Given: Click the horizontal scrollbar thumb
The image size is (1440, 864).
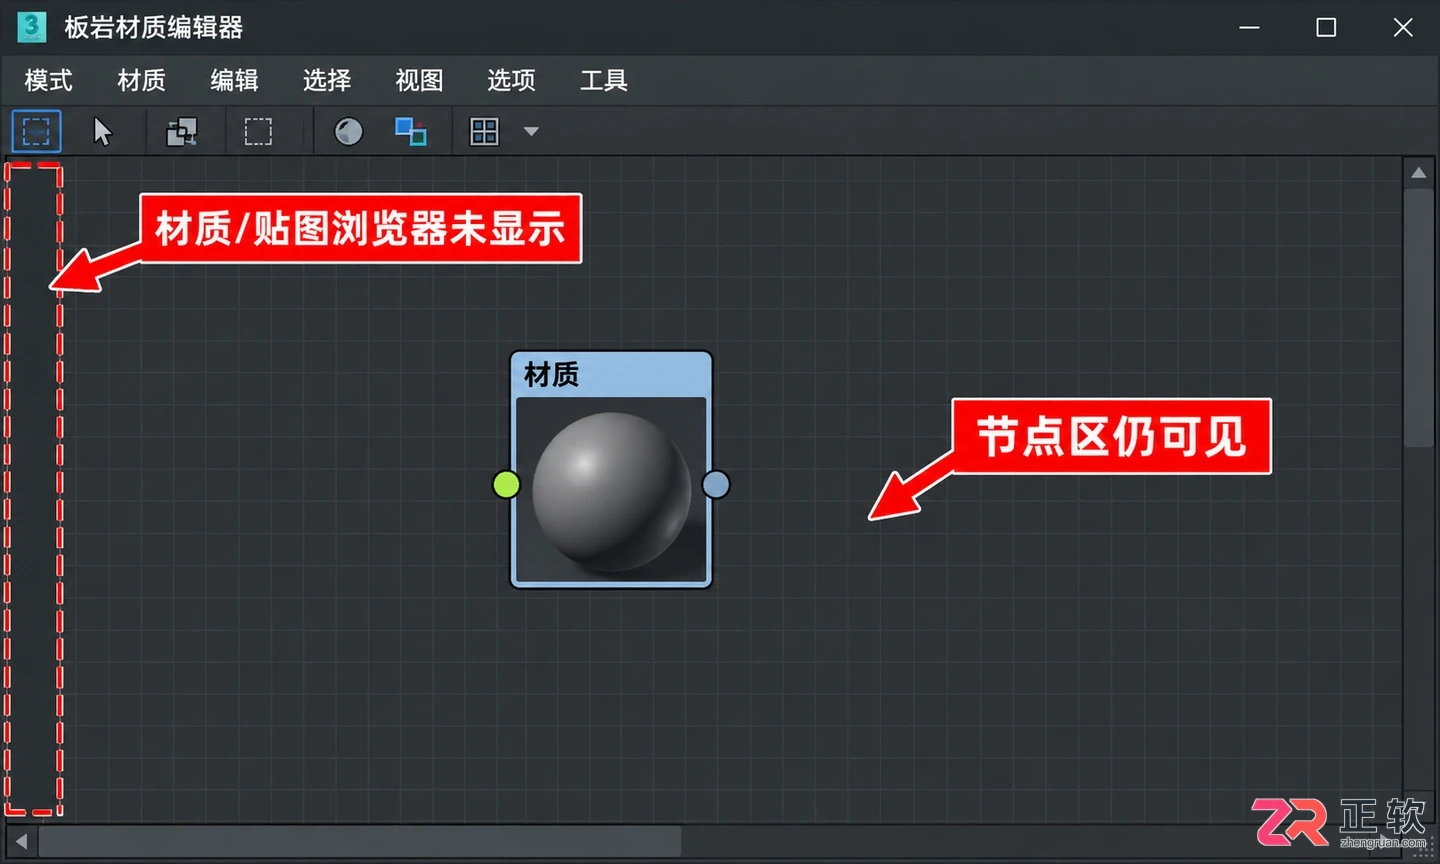Looking at the screenshot, I should coord(360,841).
